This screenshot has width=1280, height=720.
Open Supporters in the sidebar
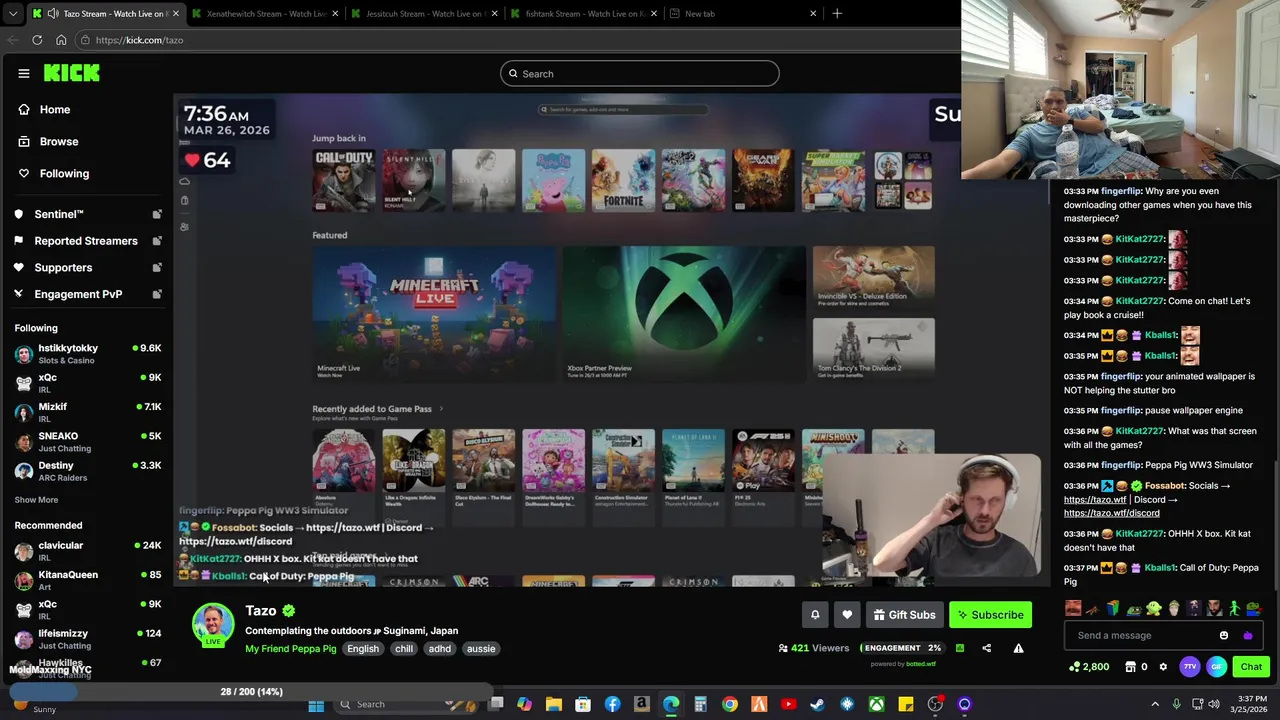(x=88, y=268)
